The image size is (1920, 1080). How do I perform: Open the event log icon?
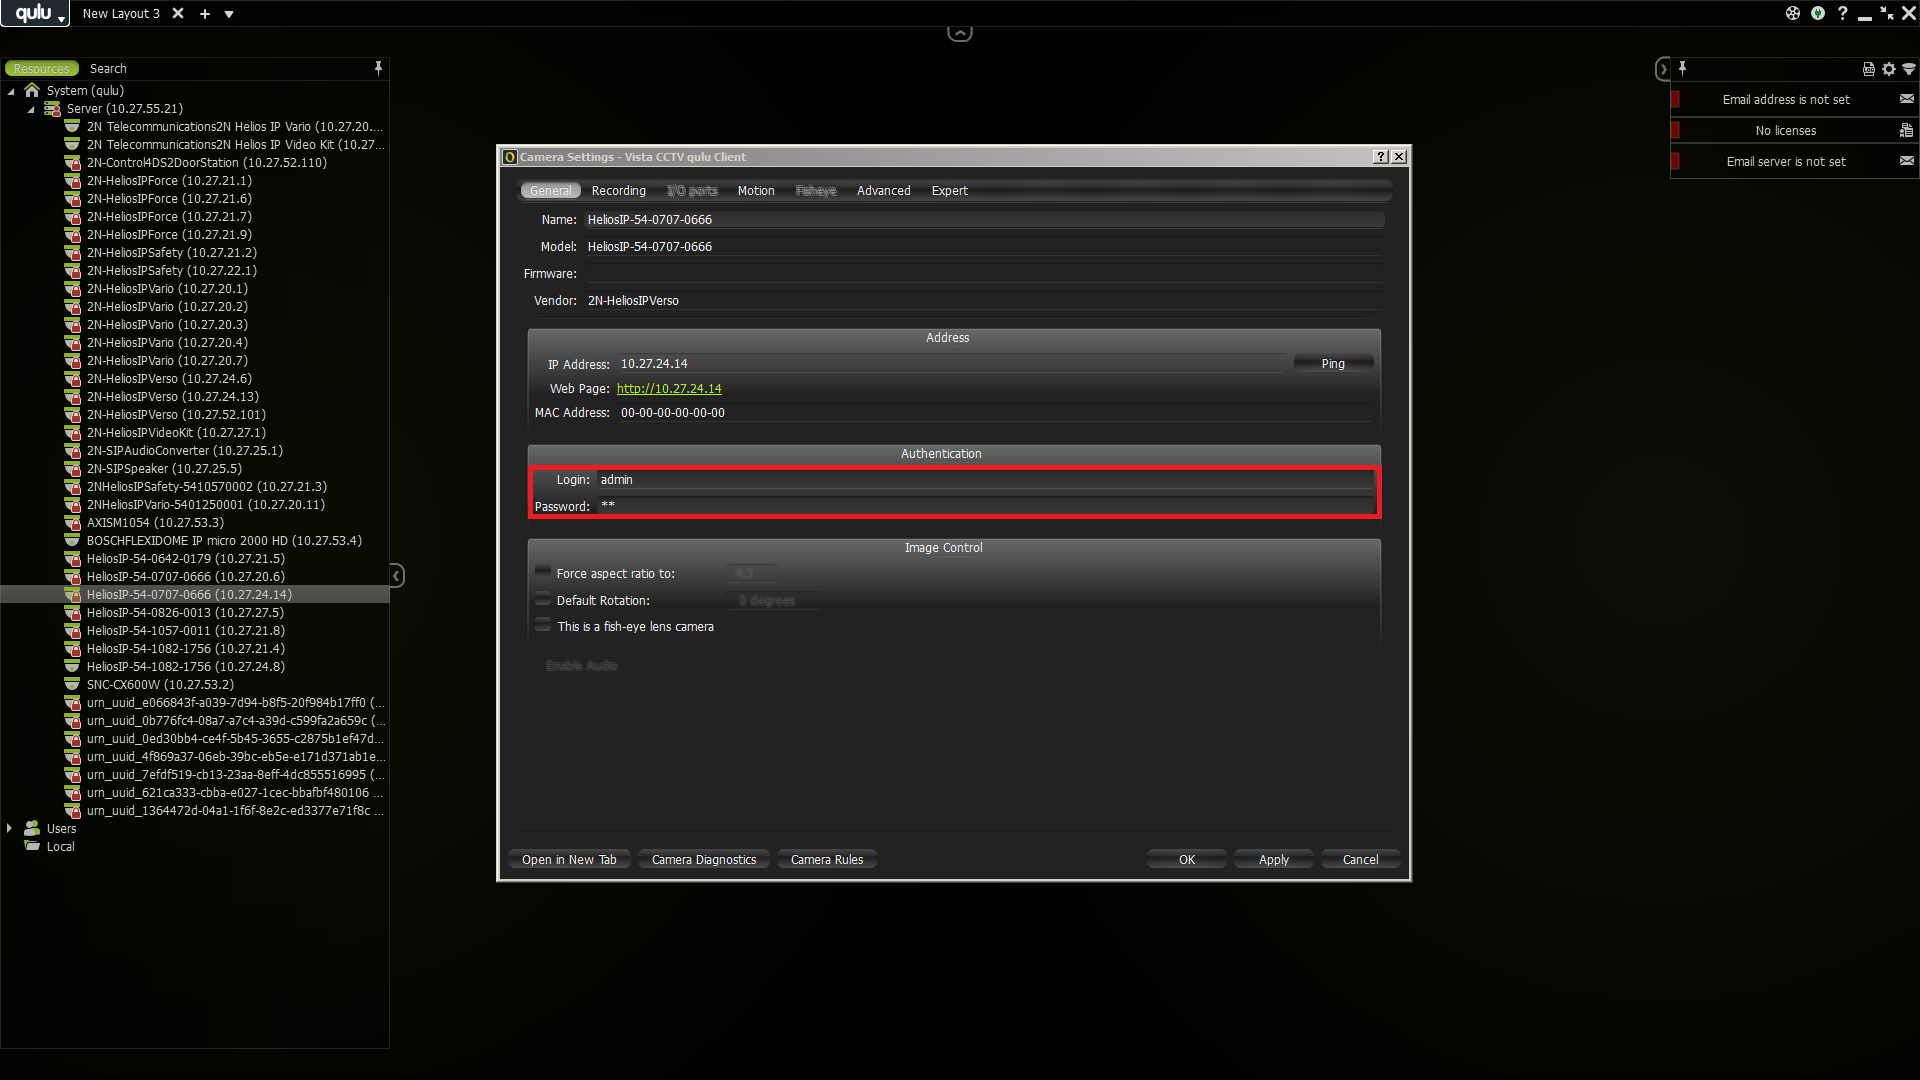(x=1868, y=69)
